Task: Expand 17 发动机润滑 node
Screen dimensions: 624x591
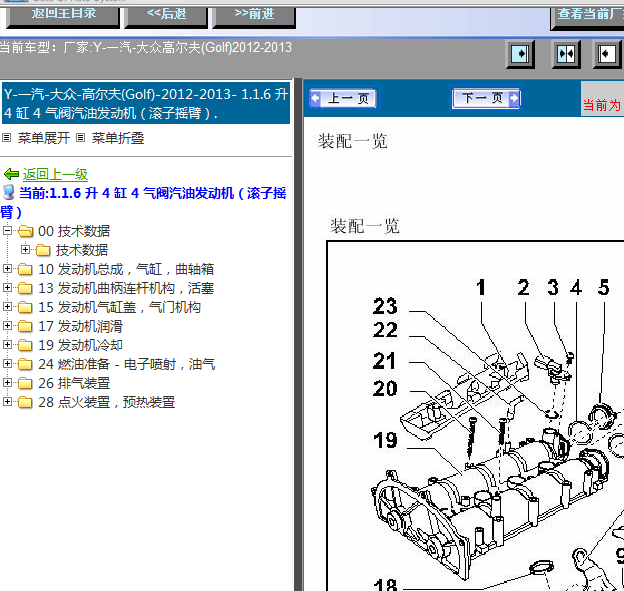Action: (x=7, y=326)
